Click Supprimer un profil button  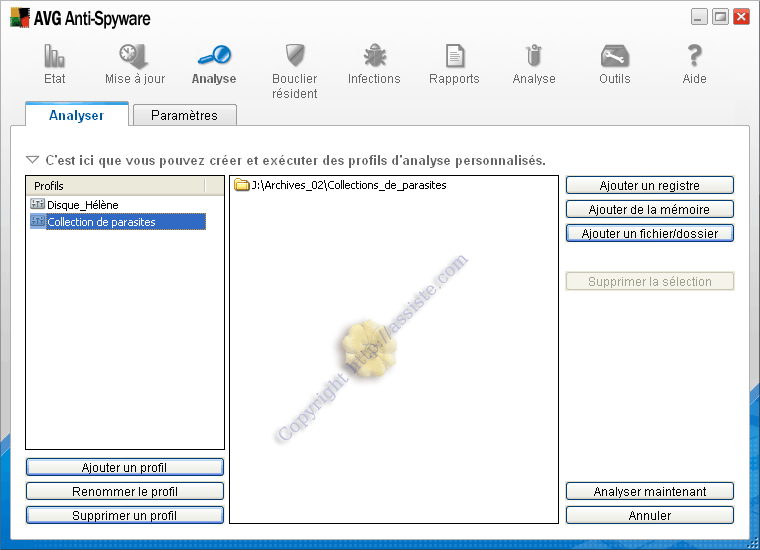(125, 515)
